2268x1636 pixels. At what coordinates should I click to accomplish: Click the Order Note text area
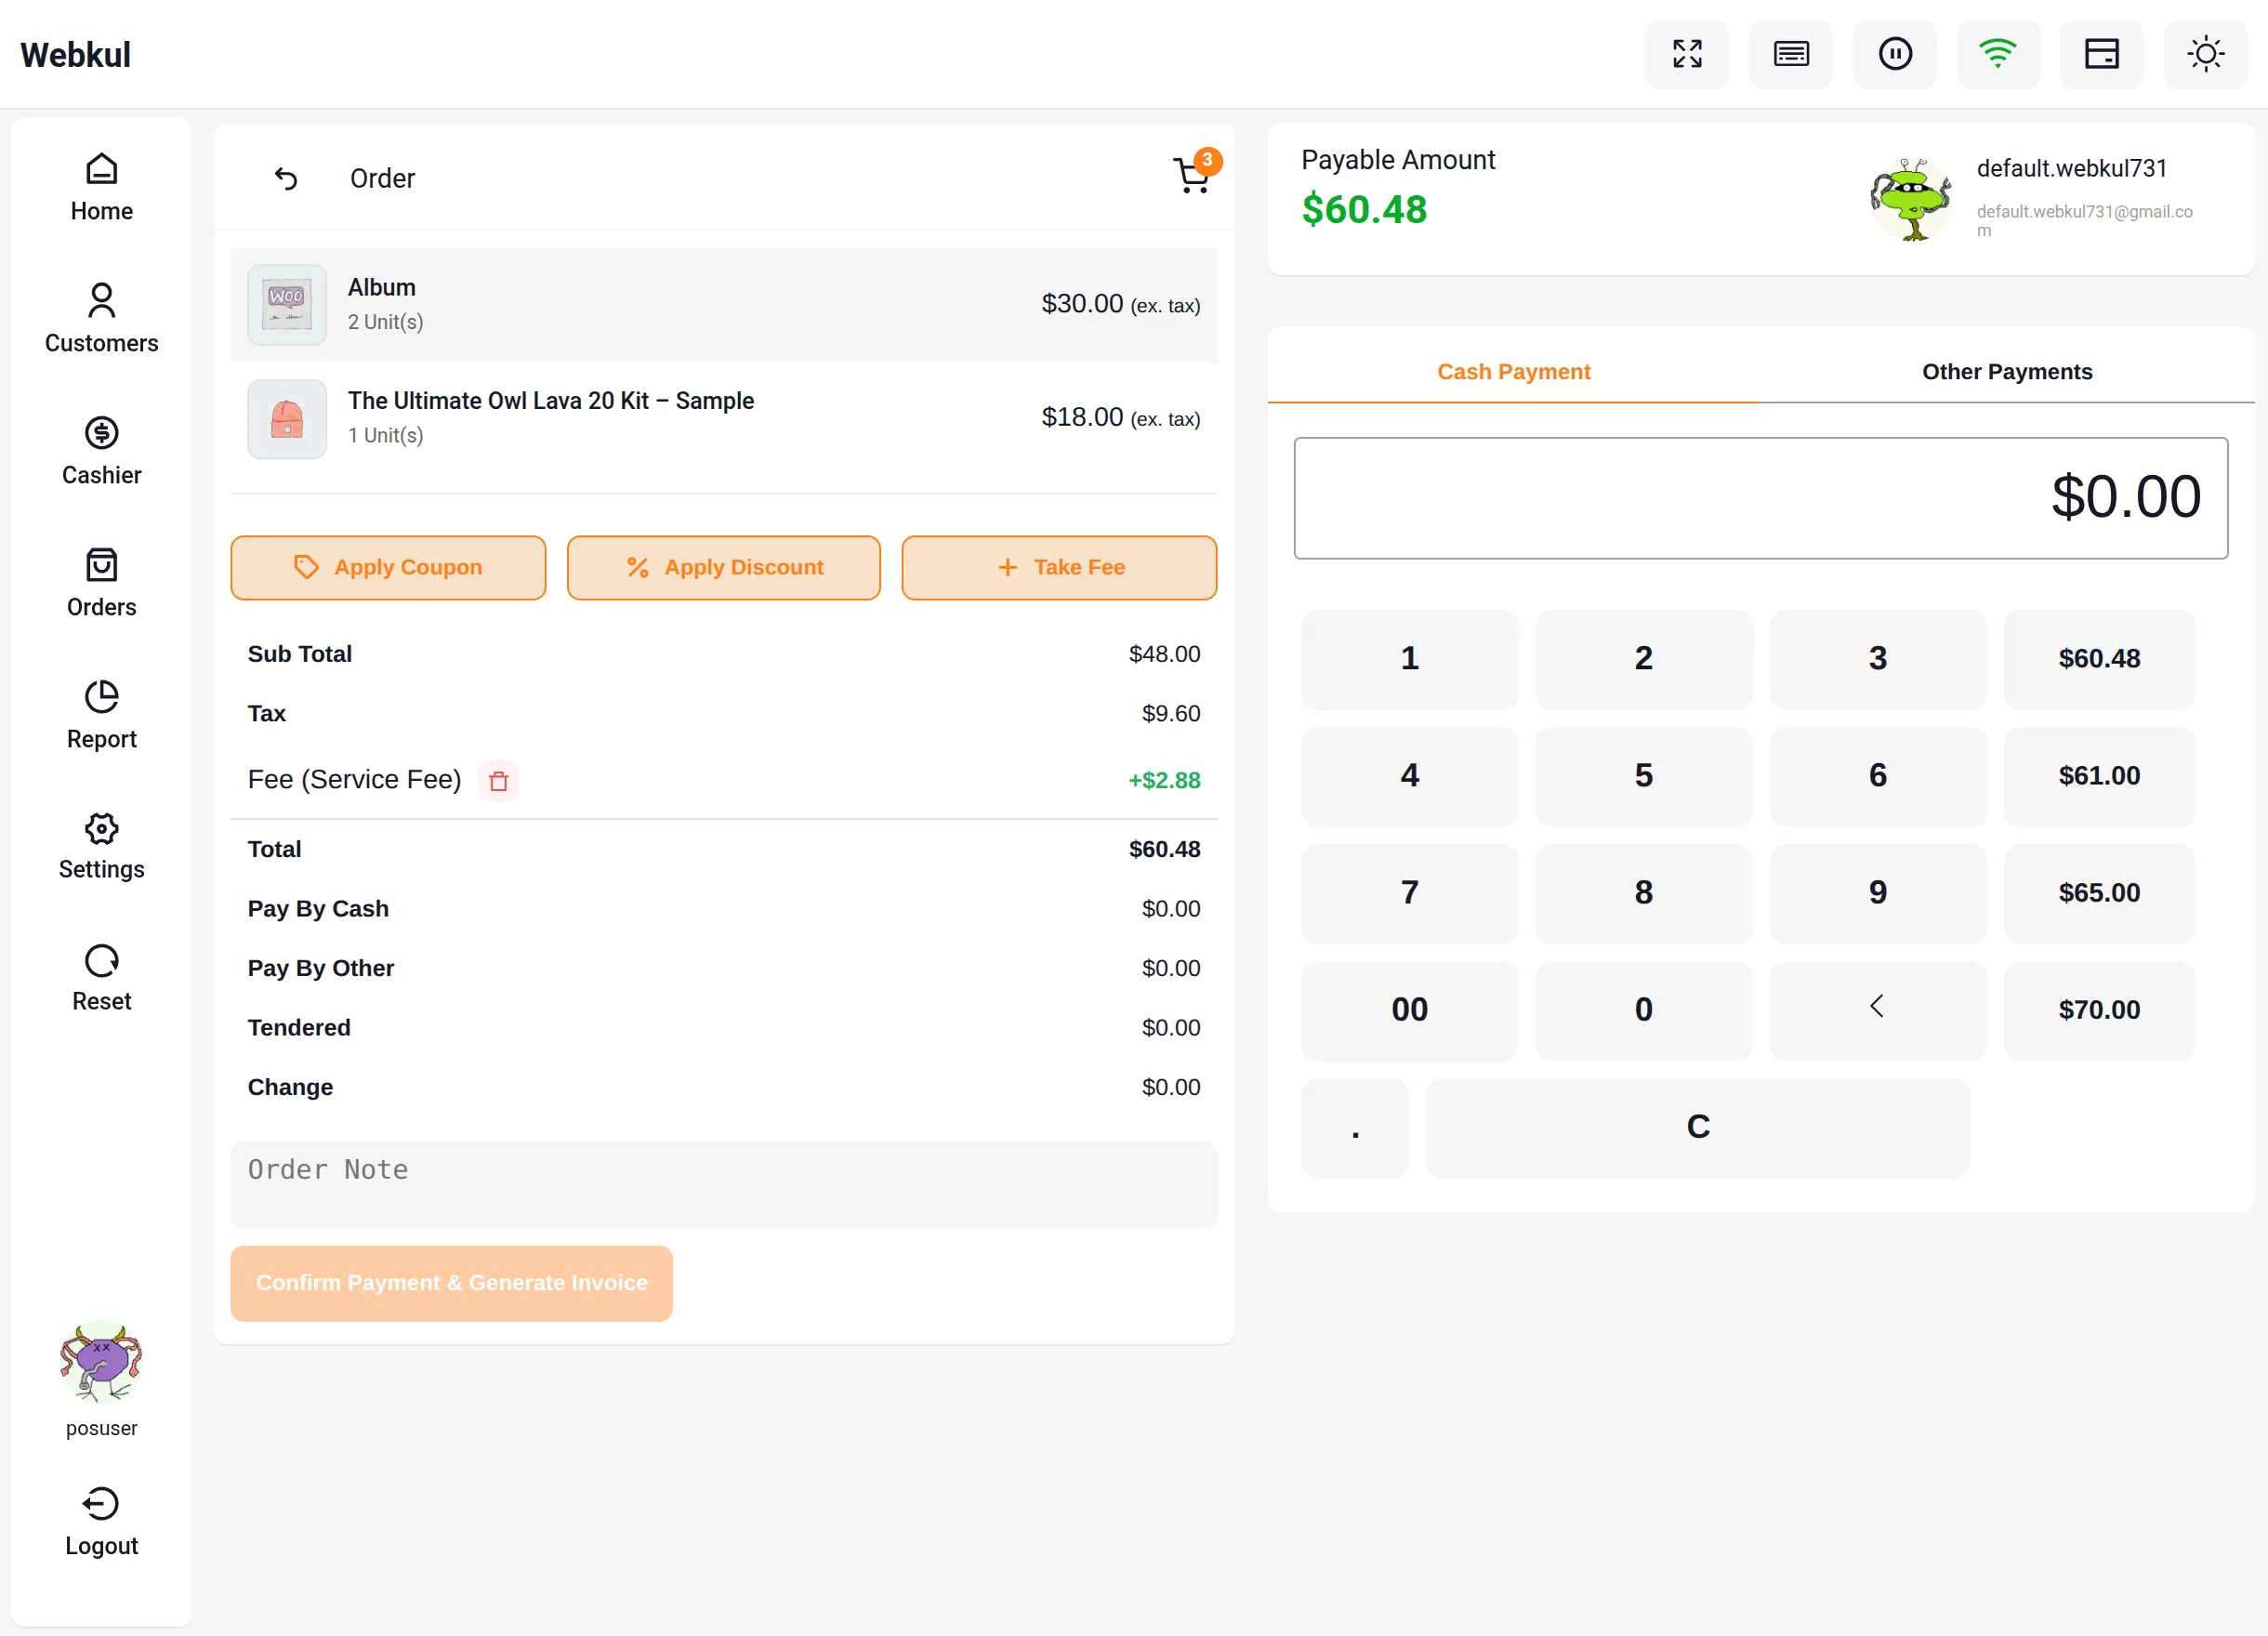(724, 1185)
